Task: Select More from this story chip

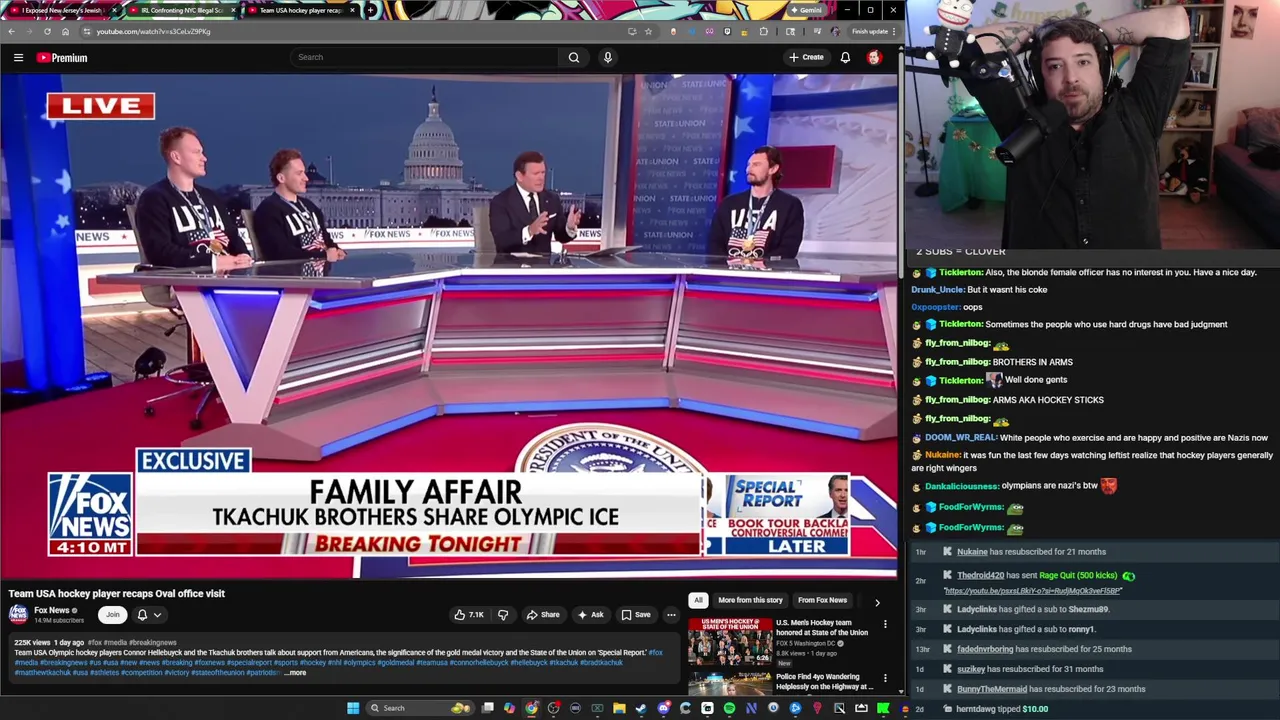Action: (x=750, y=600)
